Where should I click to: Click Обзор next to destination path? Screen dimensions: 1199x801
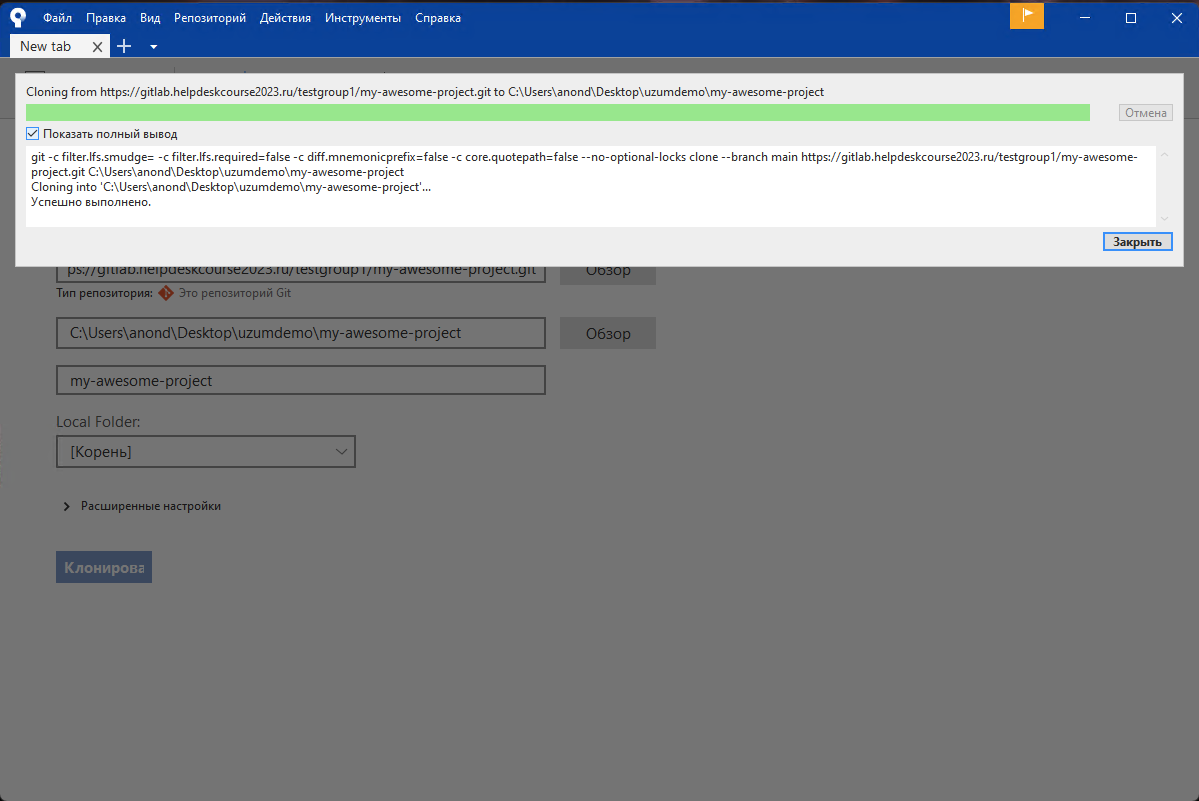pyautogui.click(x=607, y=333)
